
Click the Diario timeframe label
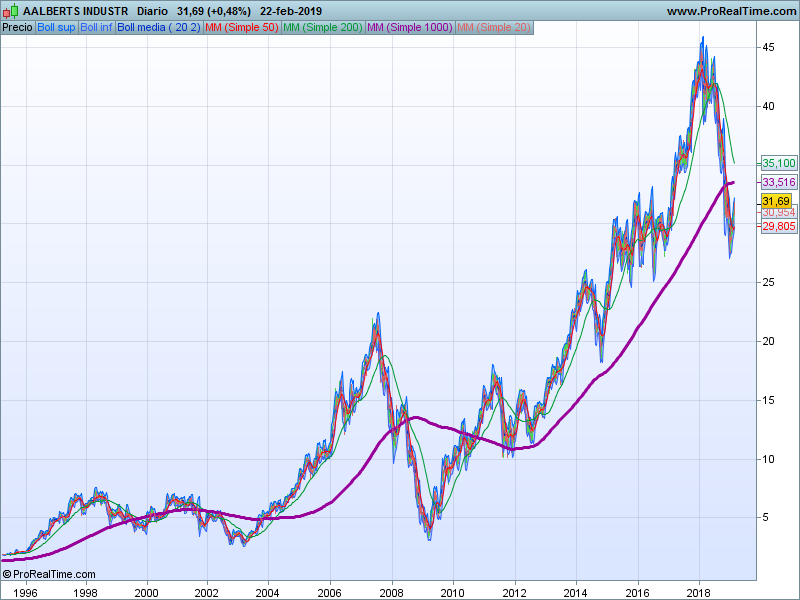[x=152, y=11]
